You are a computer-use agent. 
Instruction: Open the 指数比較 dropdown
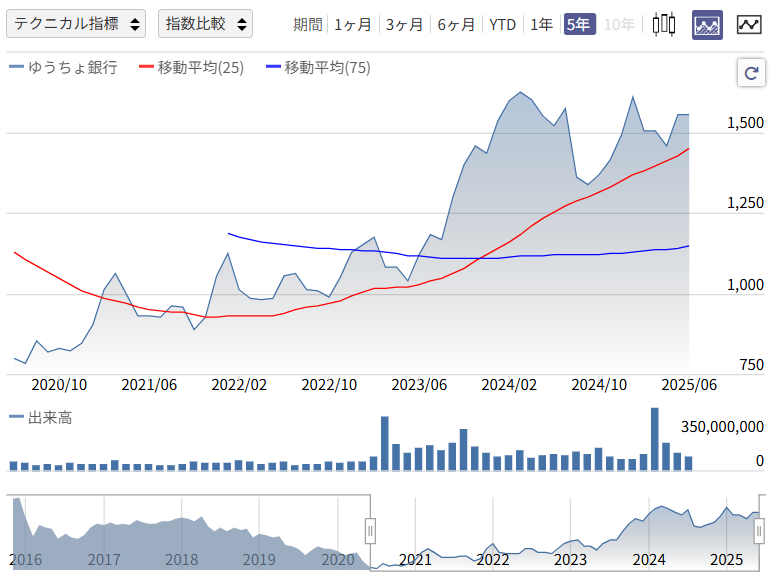205,24
